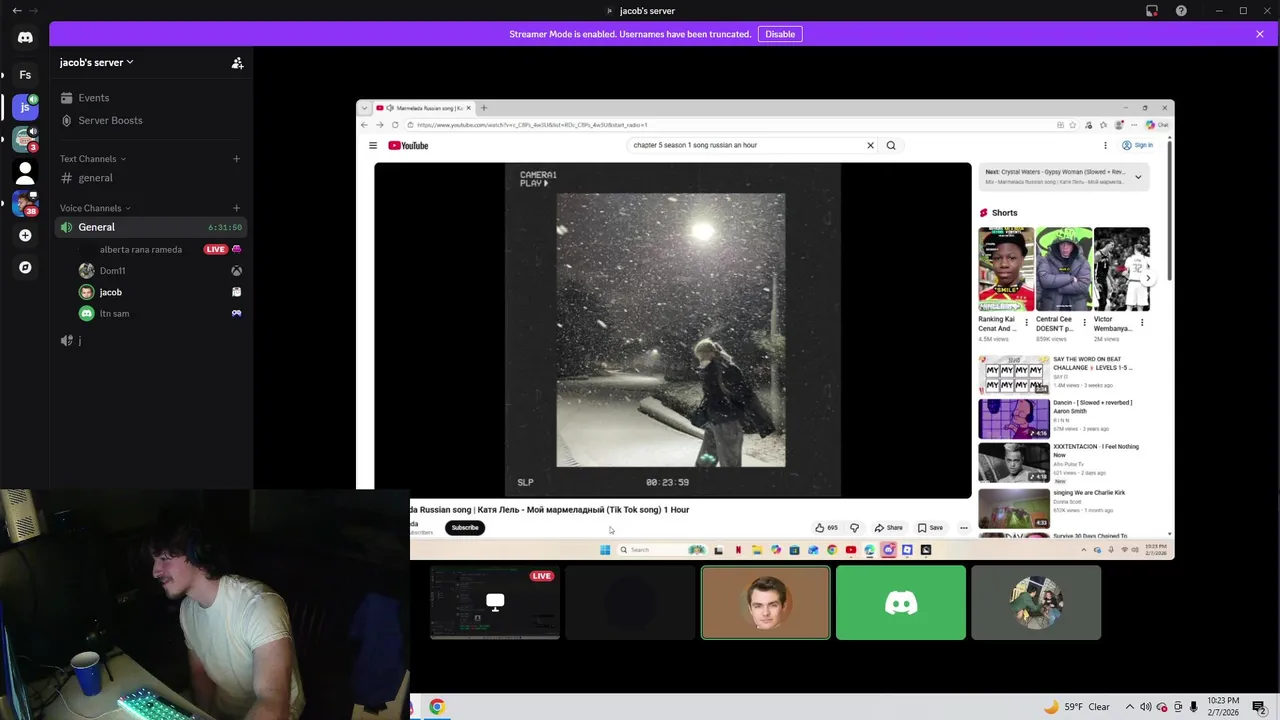
Task: Open the server icon with 3 badge
Action: point(25,139)
